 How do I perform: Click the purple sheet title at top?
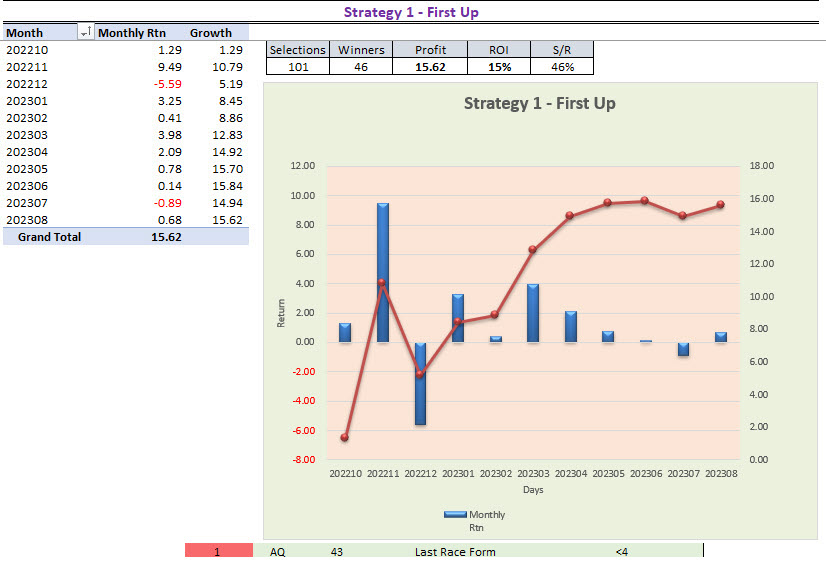coord(412,13)
